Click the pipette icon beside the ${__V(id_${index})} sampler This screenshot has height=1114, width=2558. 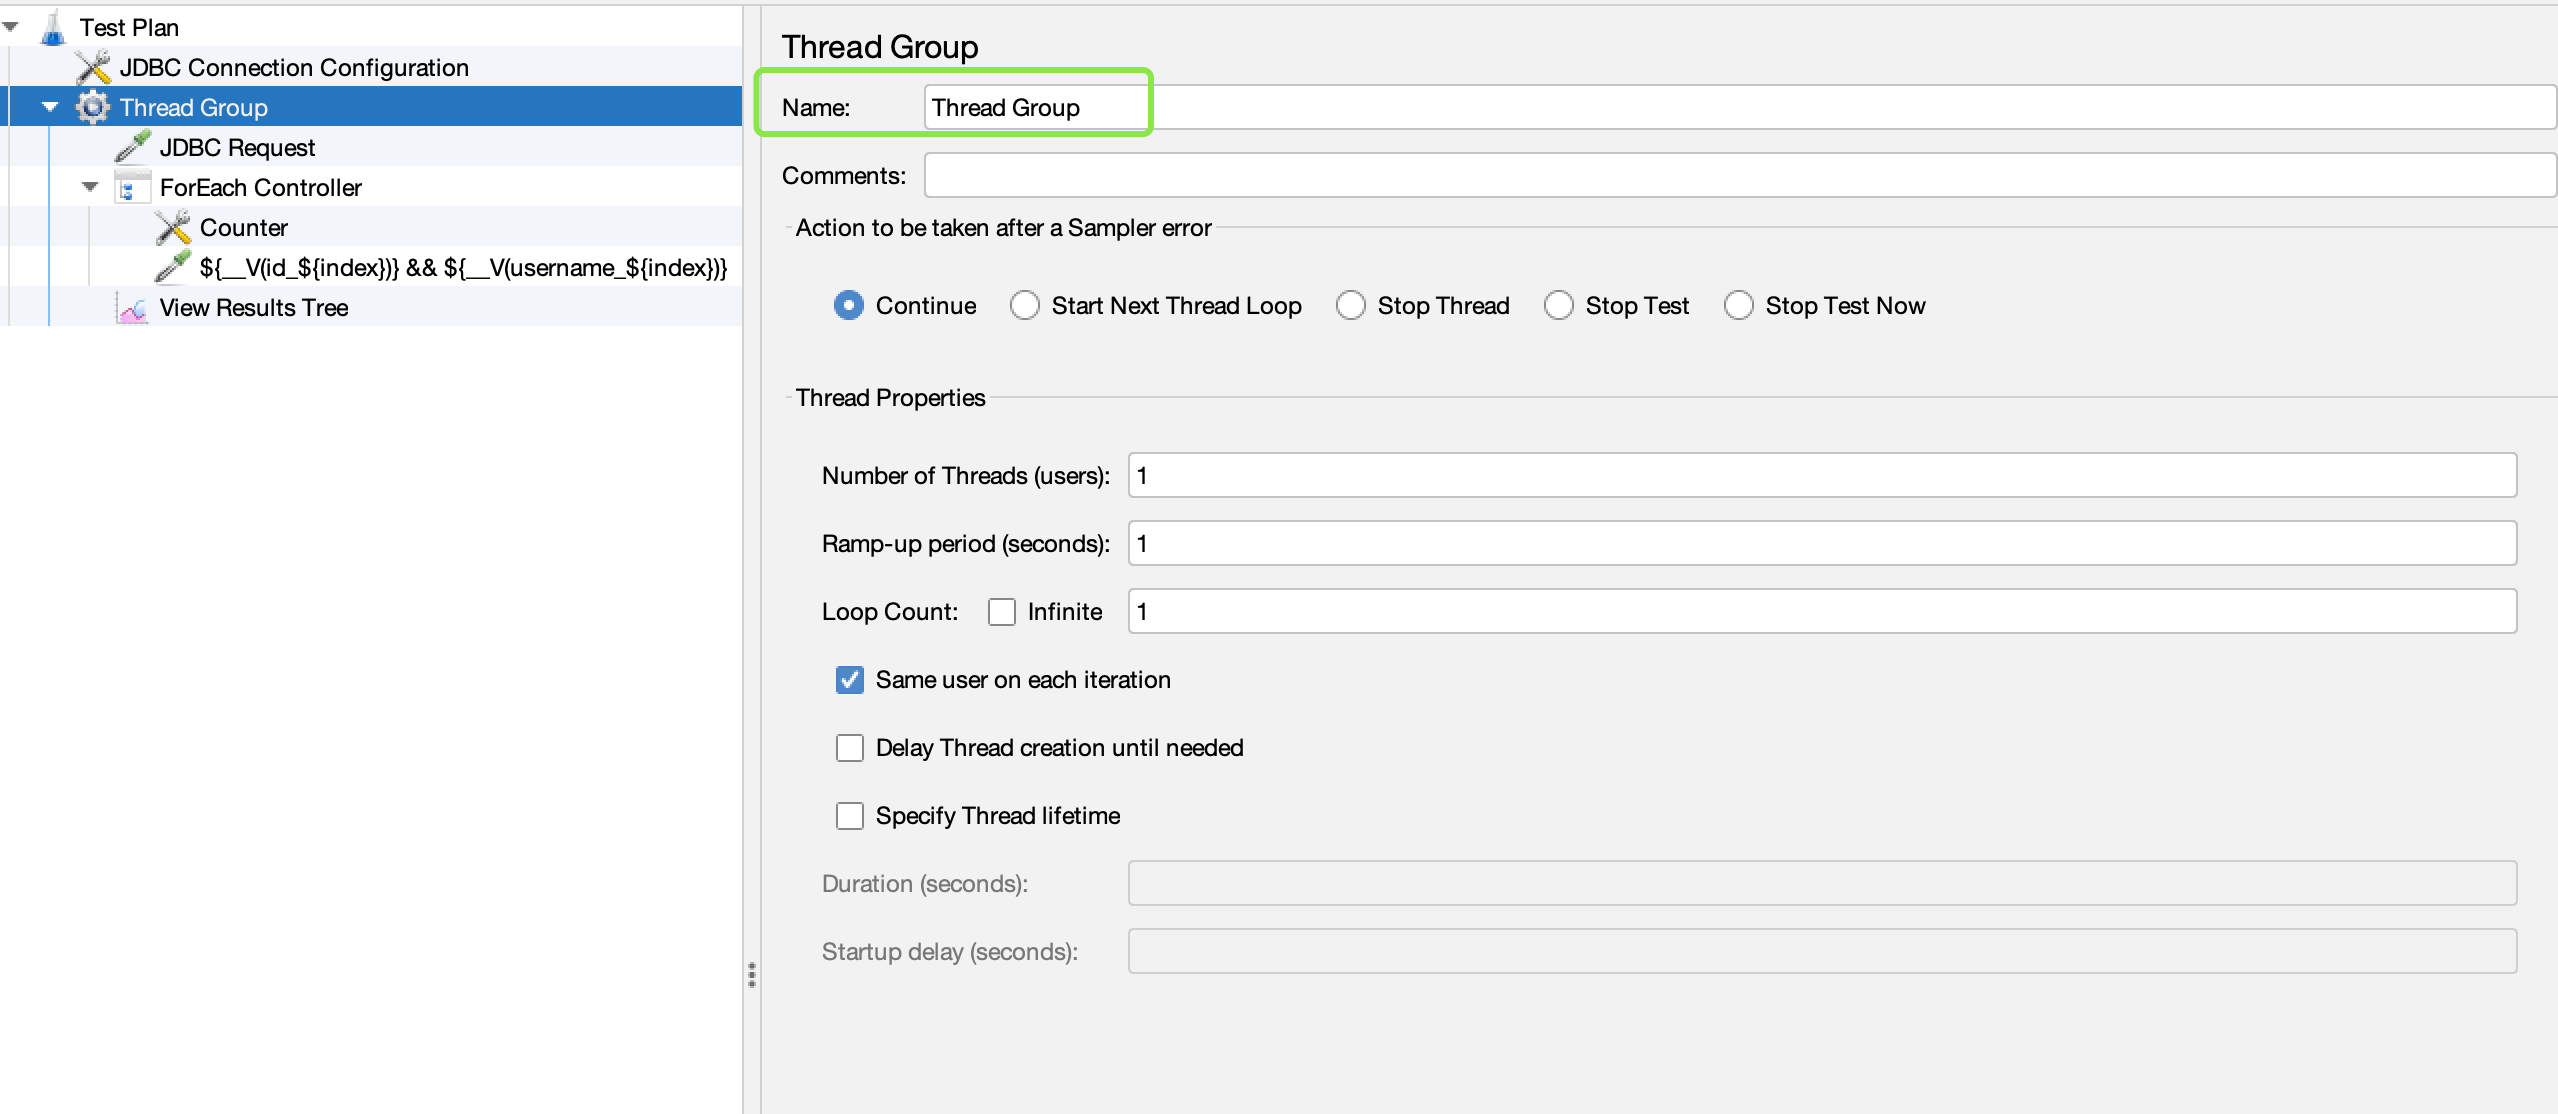point(172,267)
